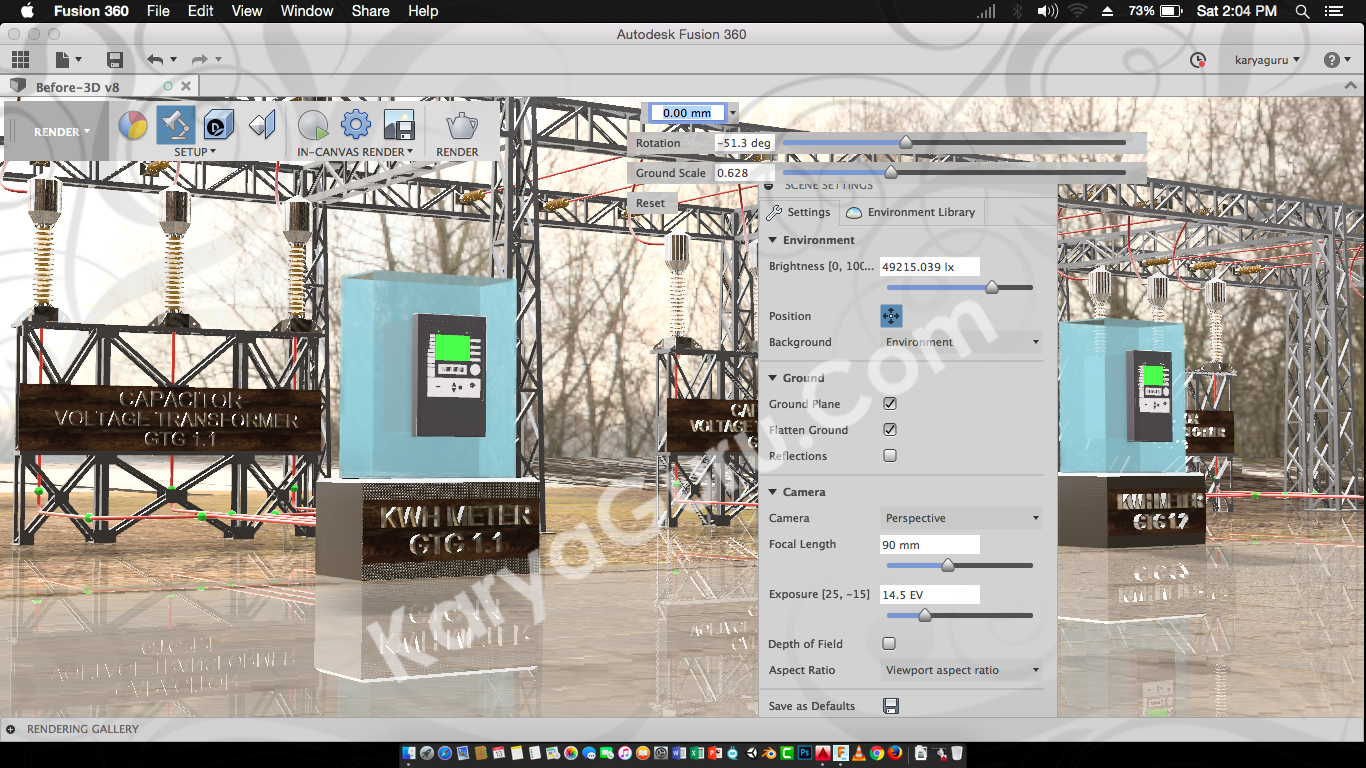
Task: Click the Capture Image icon
Action: pos(399,125)
